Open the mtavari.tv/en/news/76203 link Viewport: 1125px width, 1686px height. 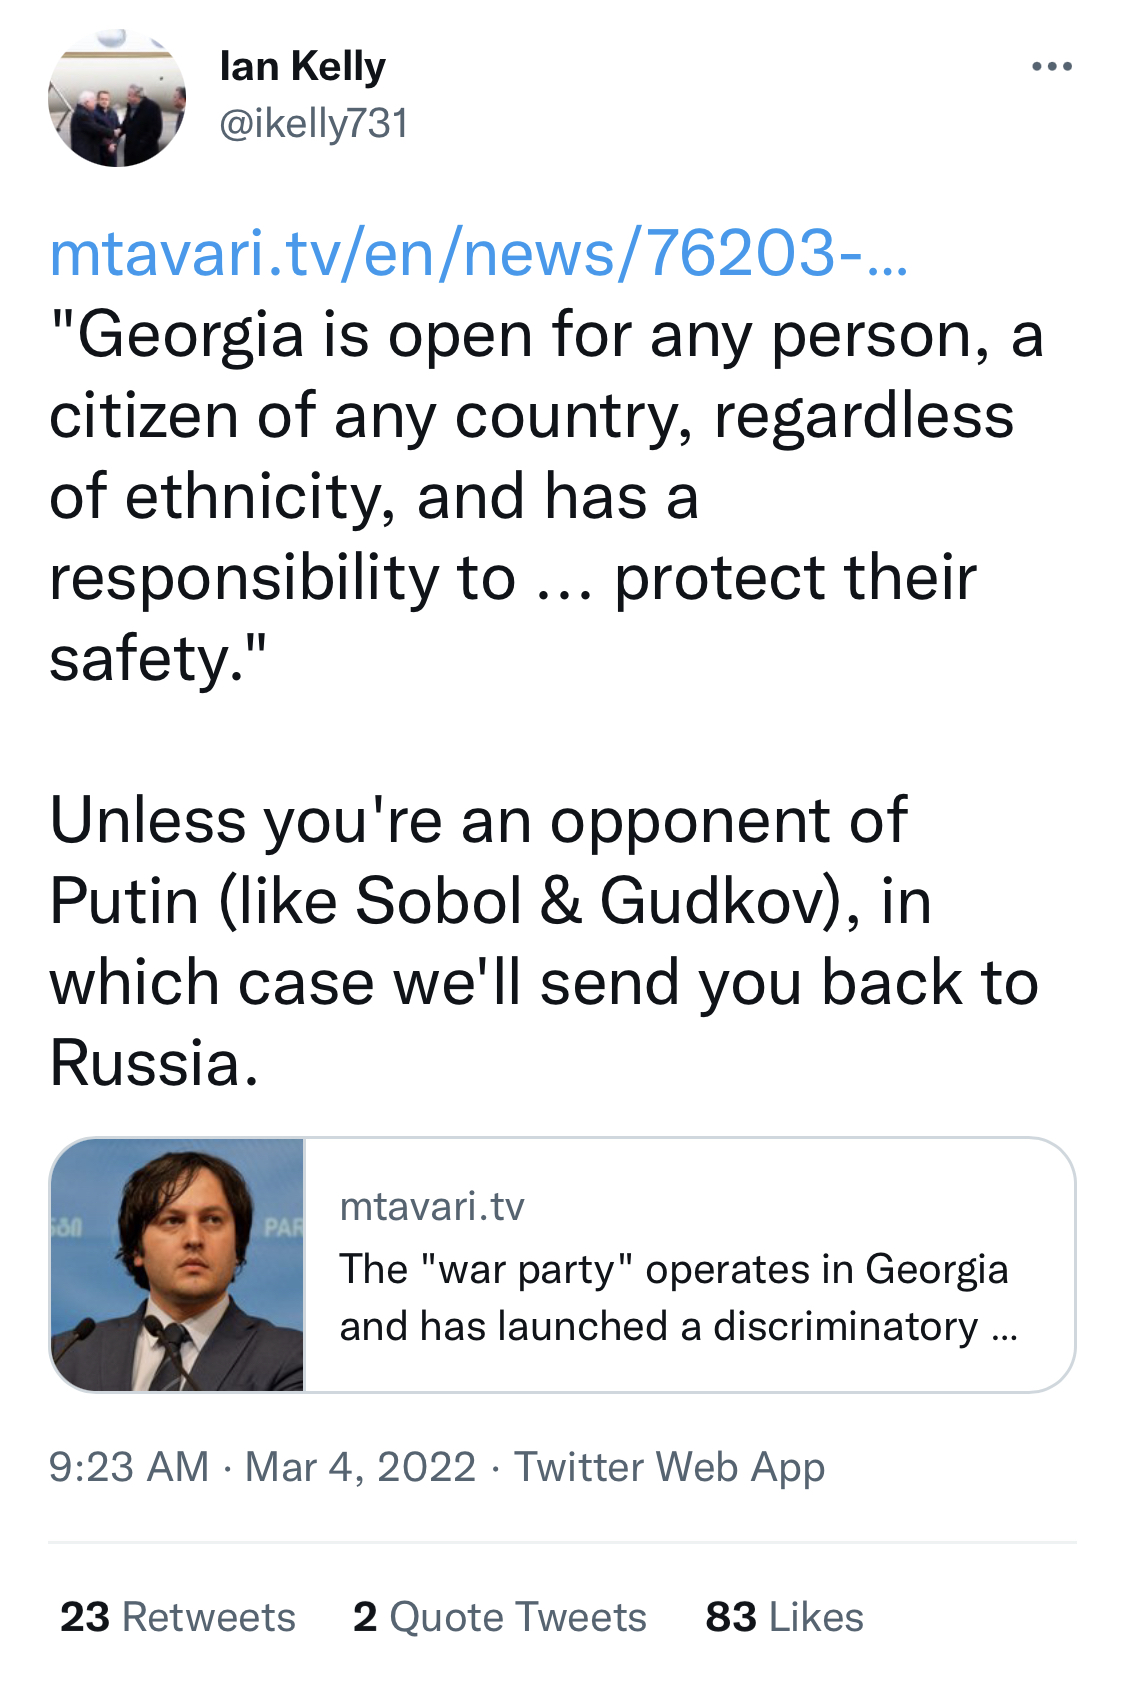478,253
